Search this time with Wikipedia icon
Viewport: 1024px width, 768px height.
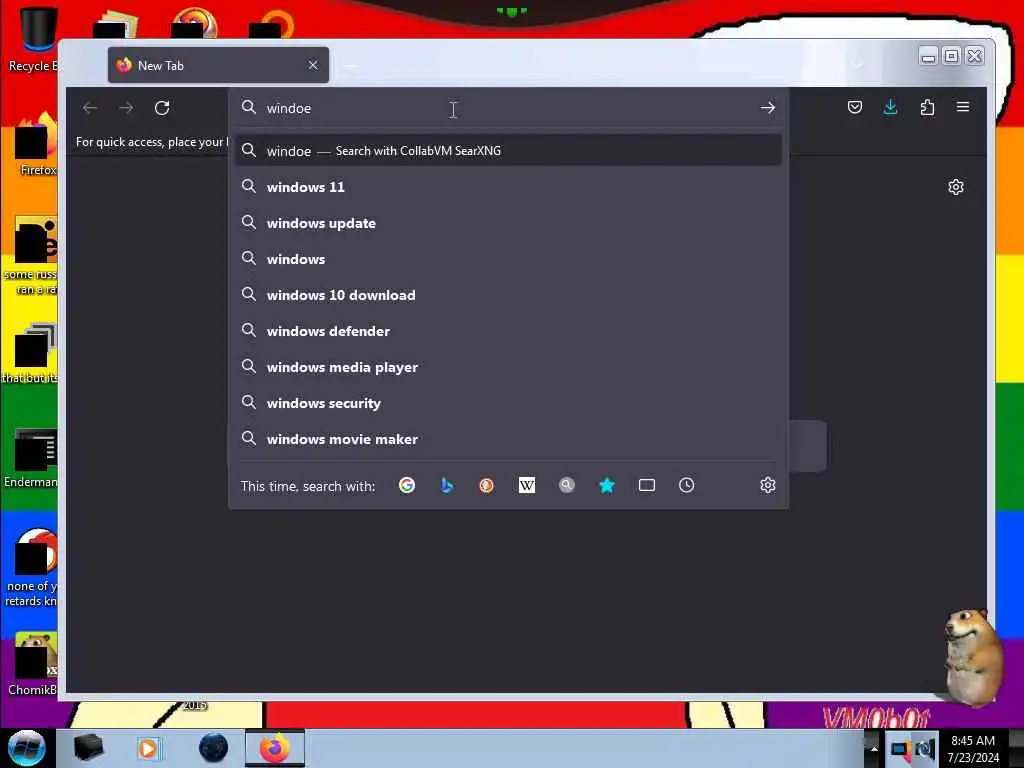[526, 485]
